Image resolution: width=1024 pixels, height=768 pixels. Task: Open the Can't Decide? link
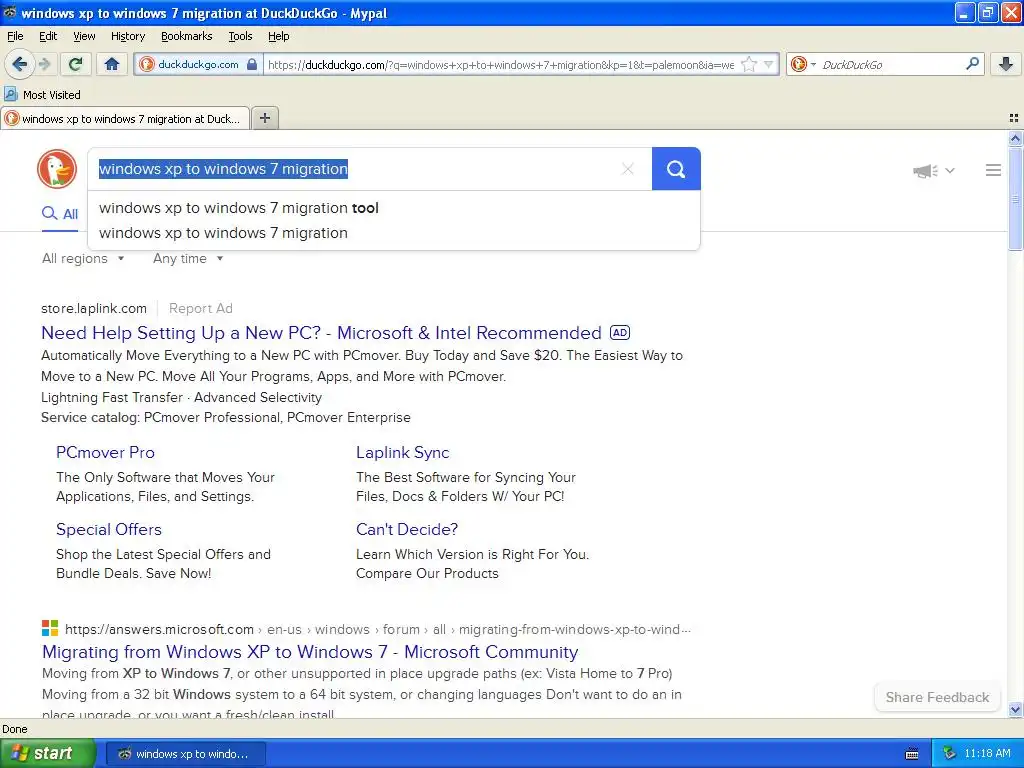(x=407, y=530)
